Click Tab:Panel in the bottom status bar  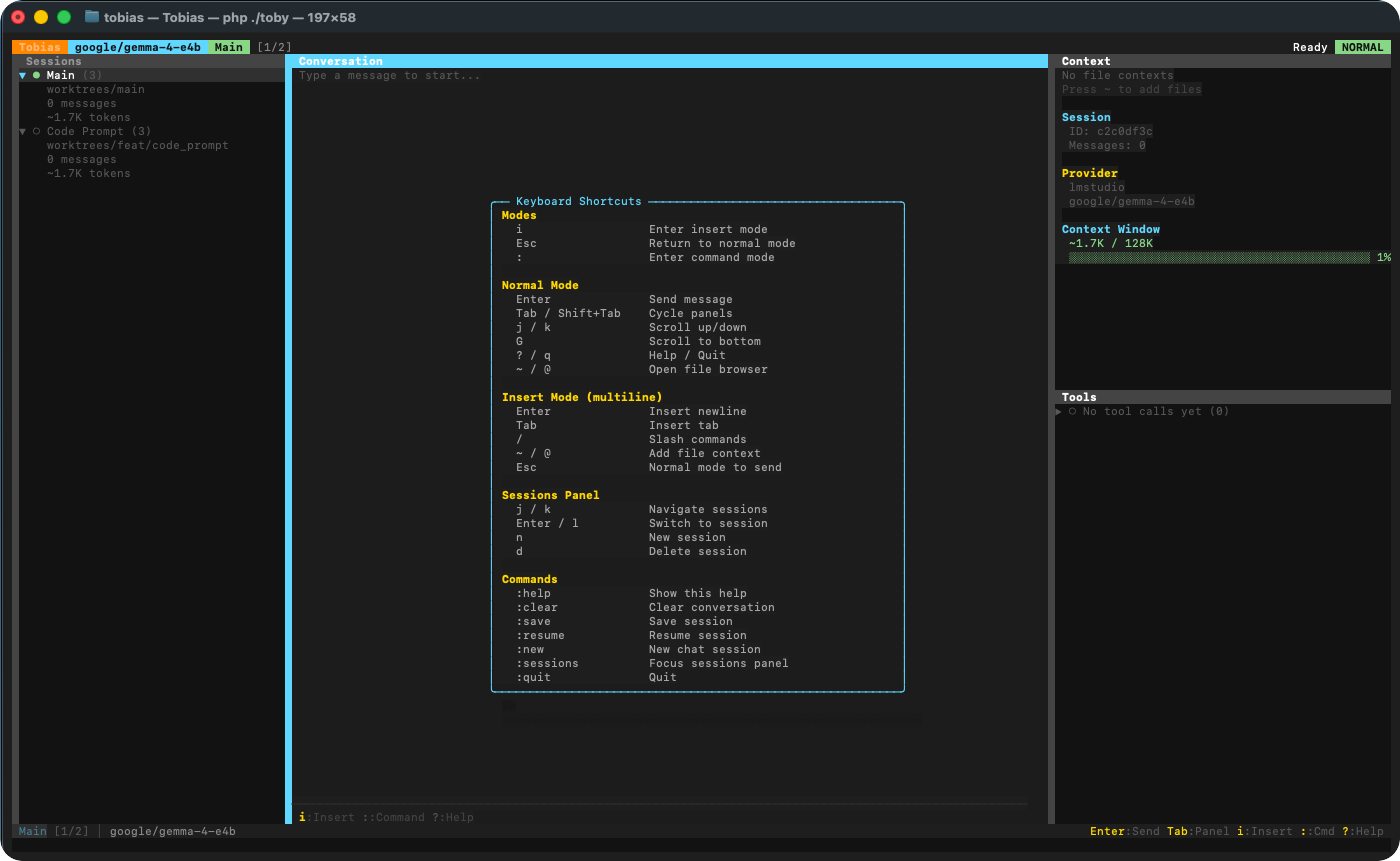1198,831
